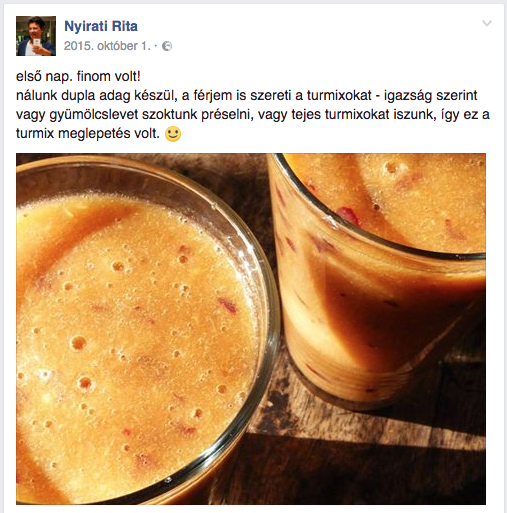Open Nyirati Rita's profile picture

[36, 36]
